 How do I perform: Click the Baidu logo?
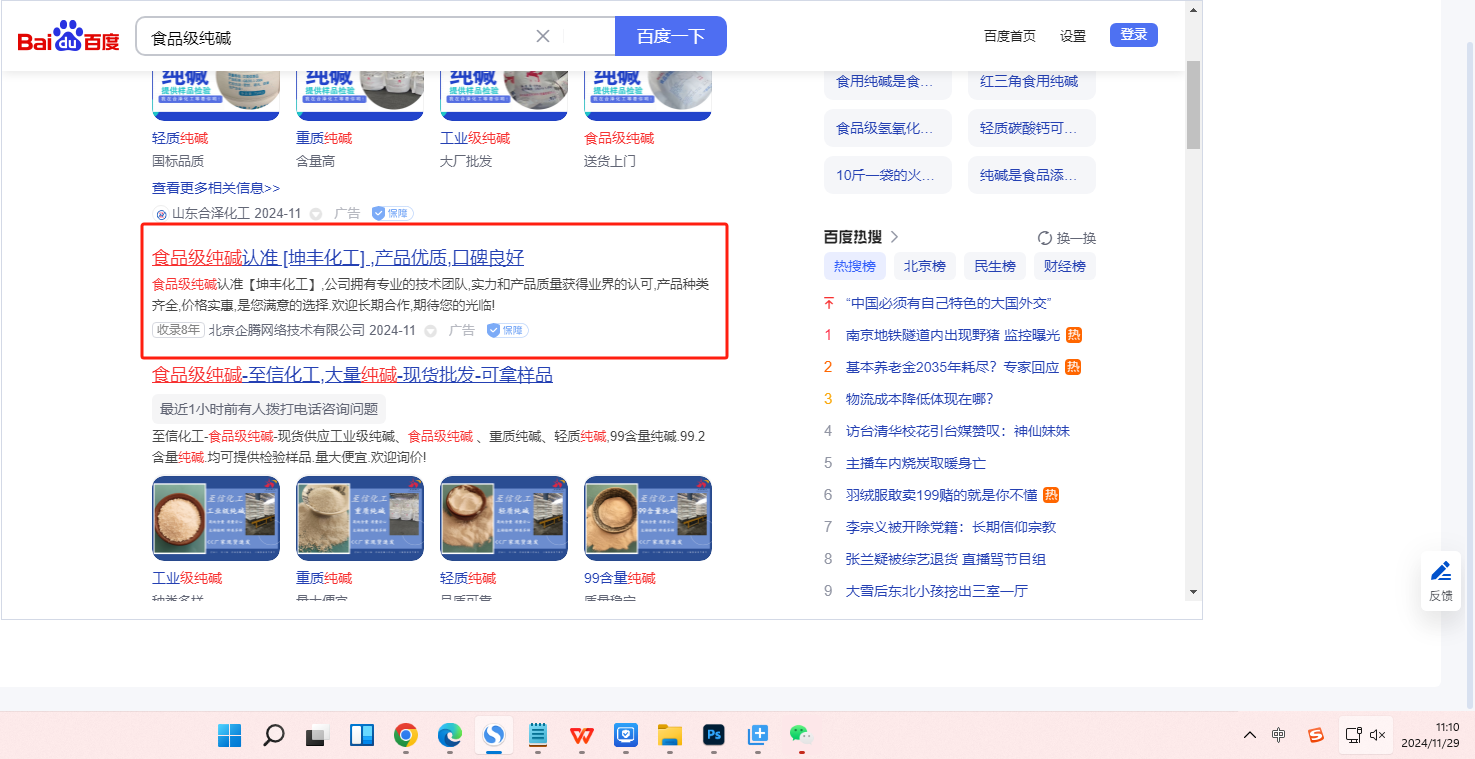coord(68,37)
